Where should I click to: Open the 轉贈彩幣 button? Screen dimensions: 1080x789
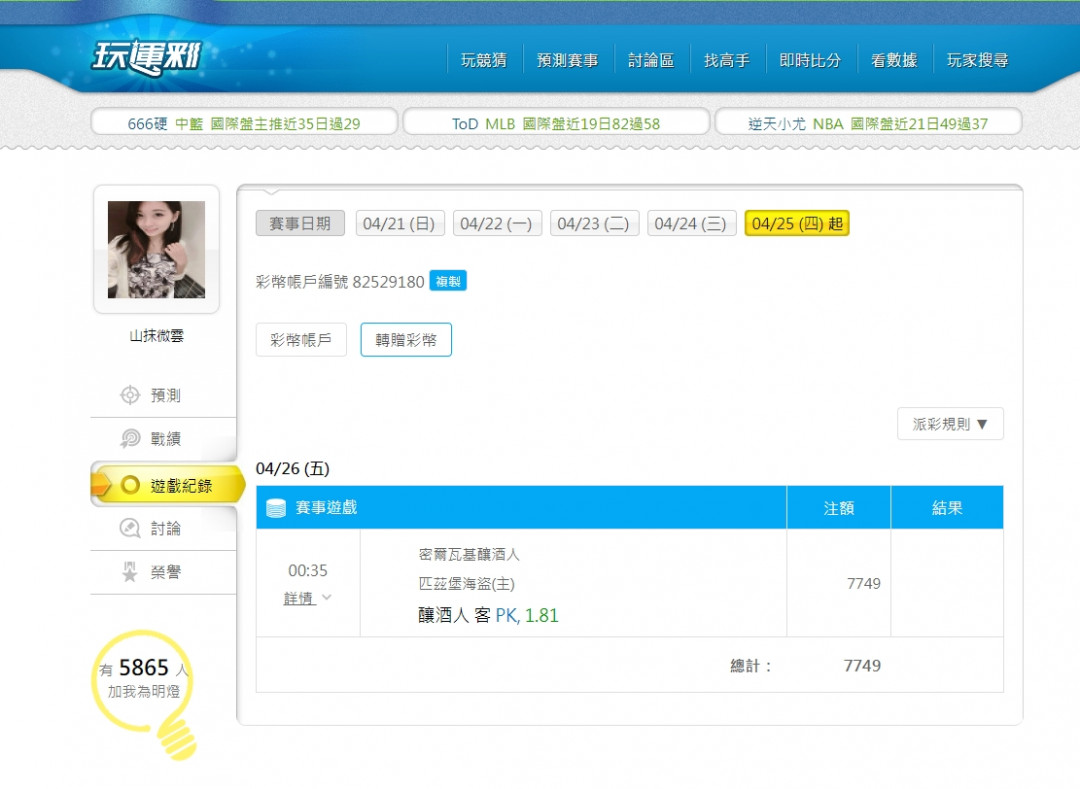pos(406,340)
